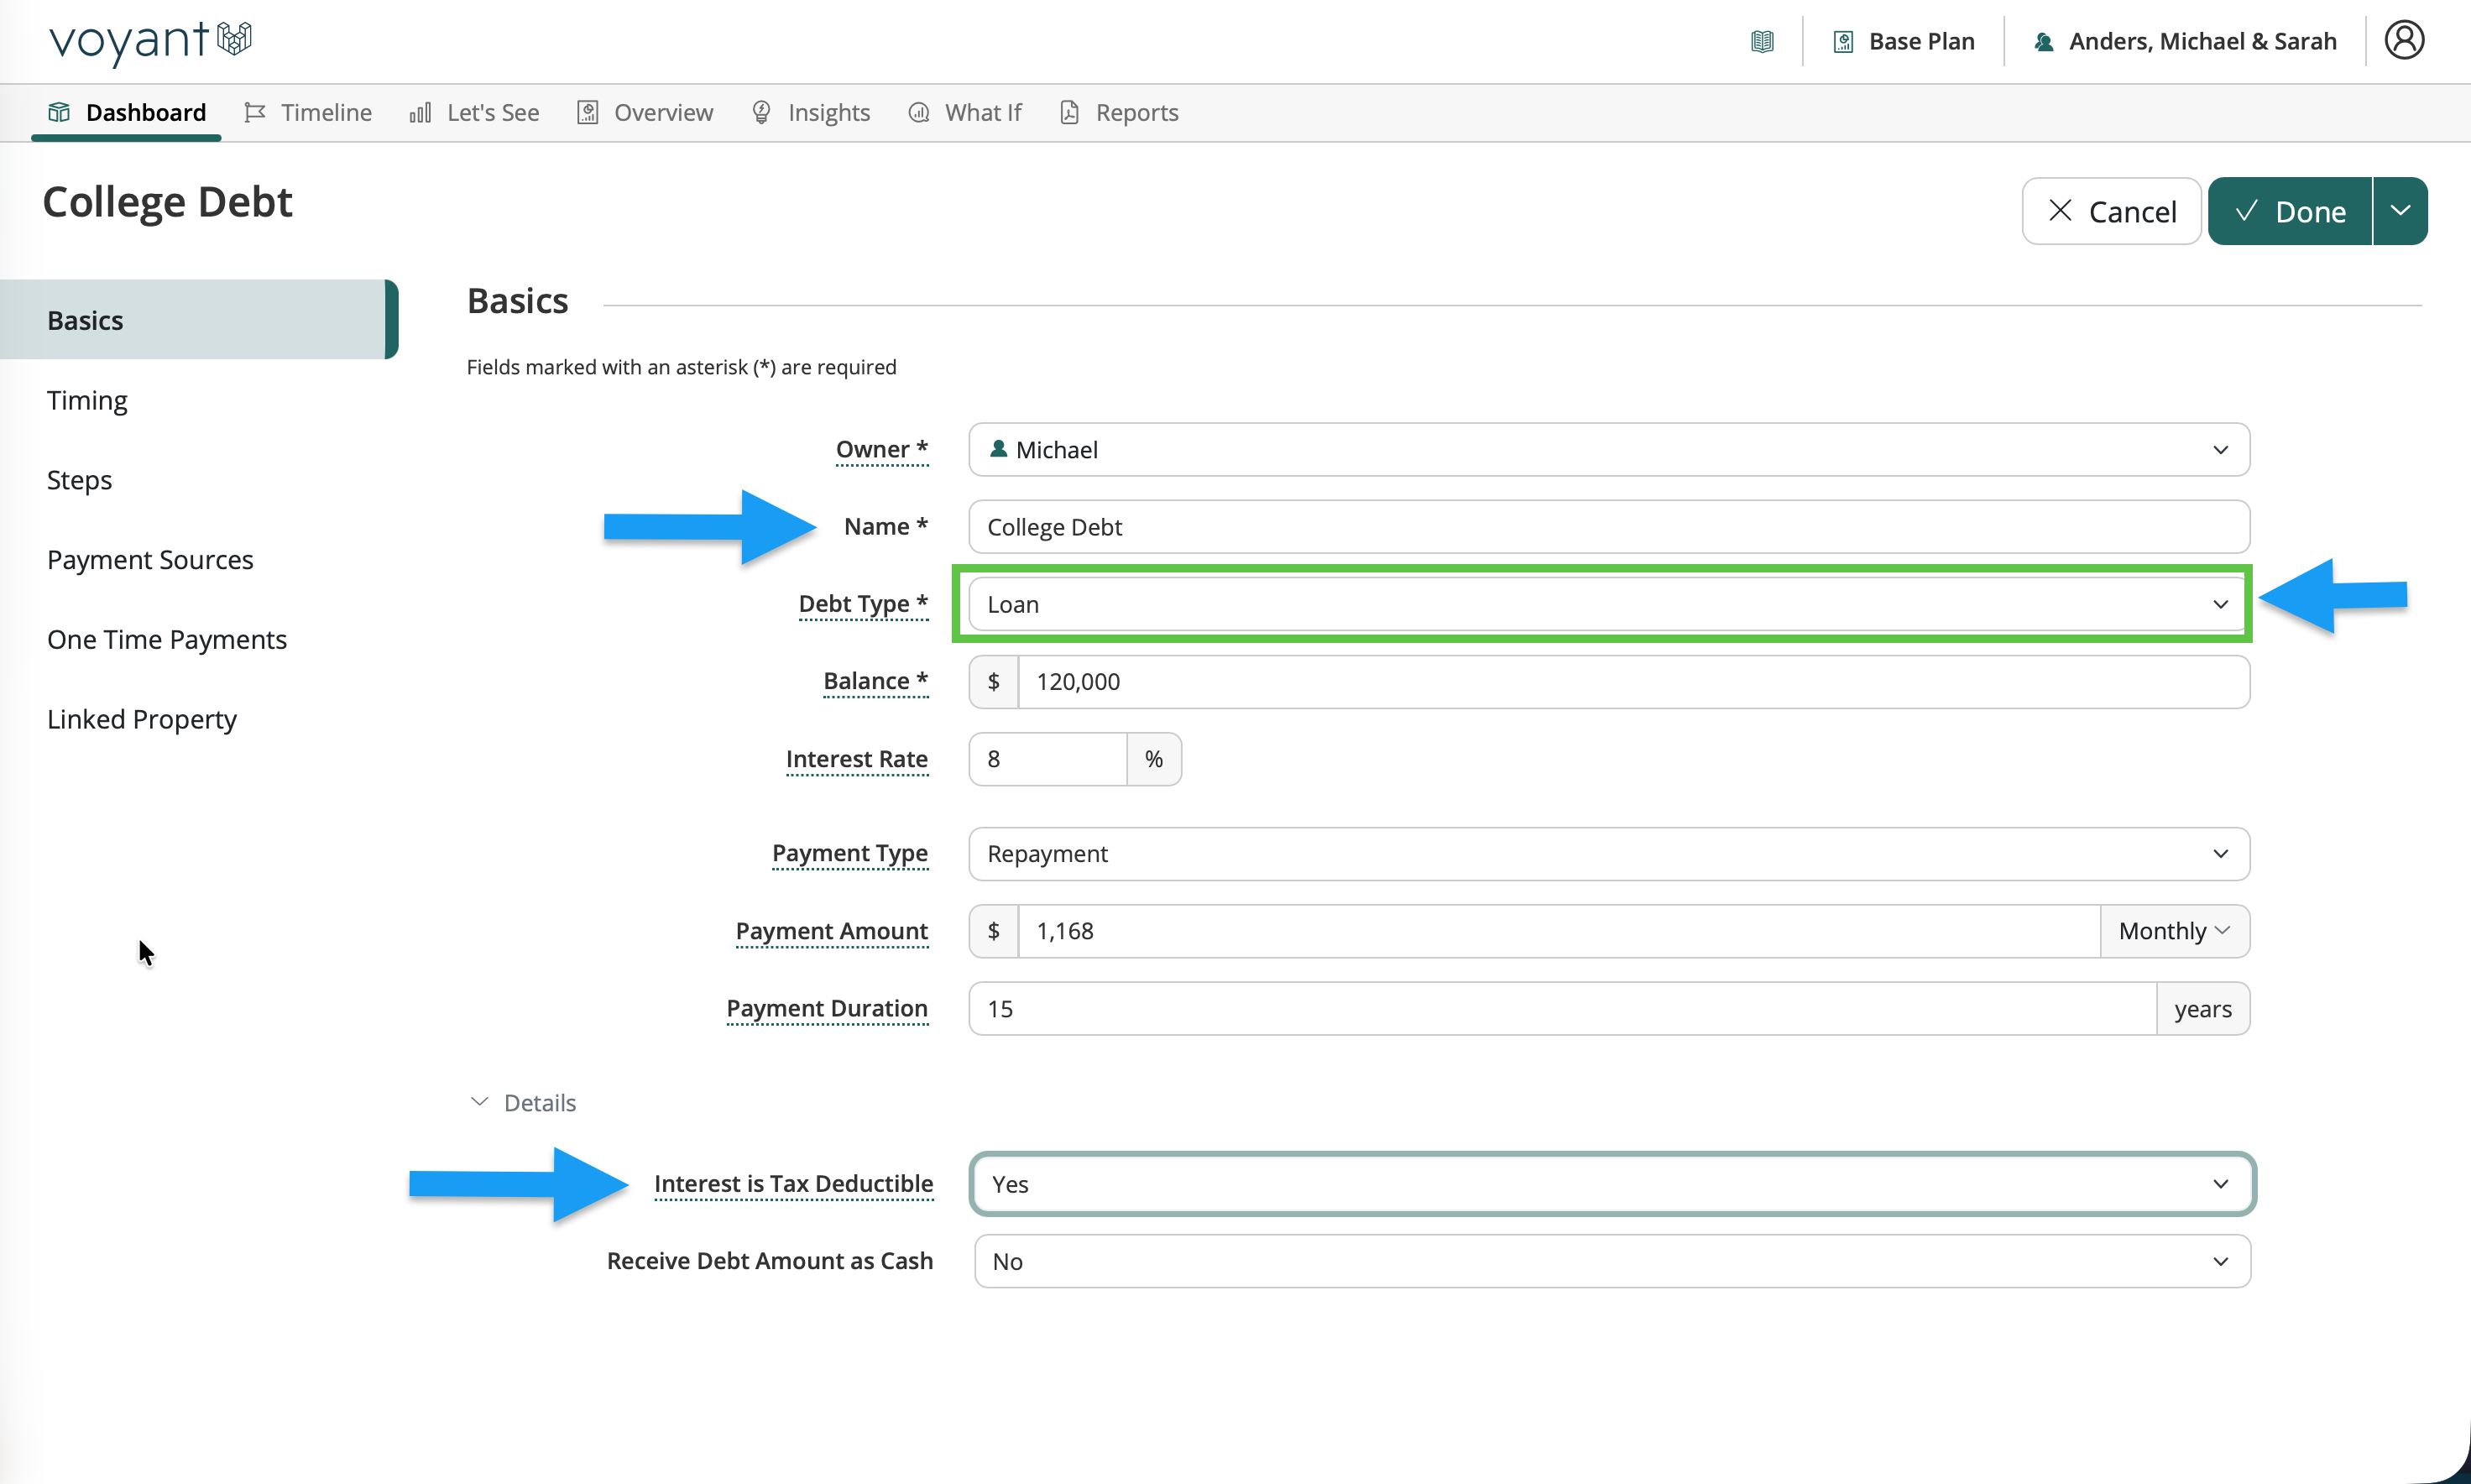Change the Monthly payment frequency dropdown
Screen dimensions: 2471x1484
pyautogui.click(x=2174, y=931)
